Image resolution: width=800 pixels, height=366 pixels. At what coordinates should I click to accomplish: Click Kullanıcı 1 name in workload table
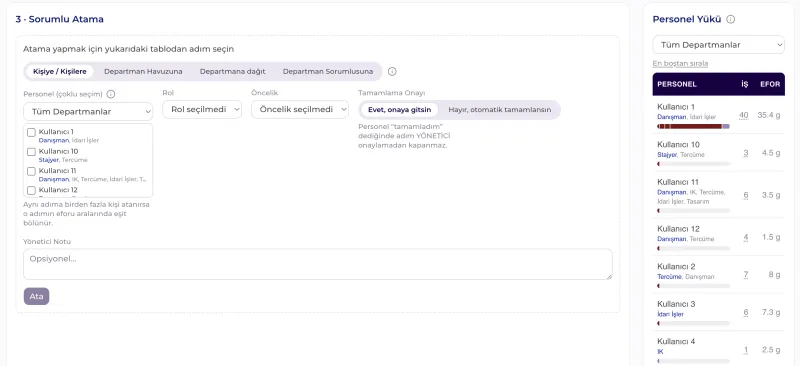tap(676, 107)
